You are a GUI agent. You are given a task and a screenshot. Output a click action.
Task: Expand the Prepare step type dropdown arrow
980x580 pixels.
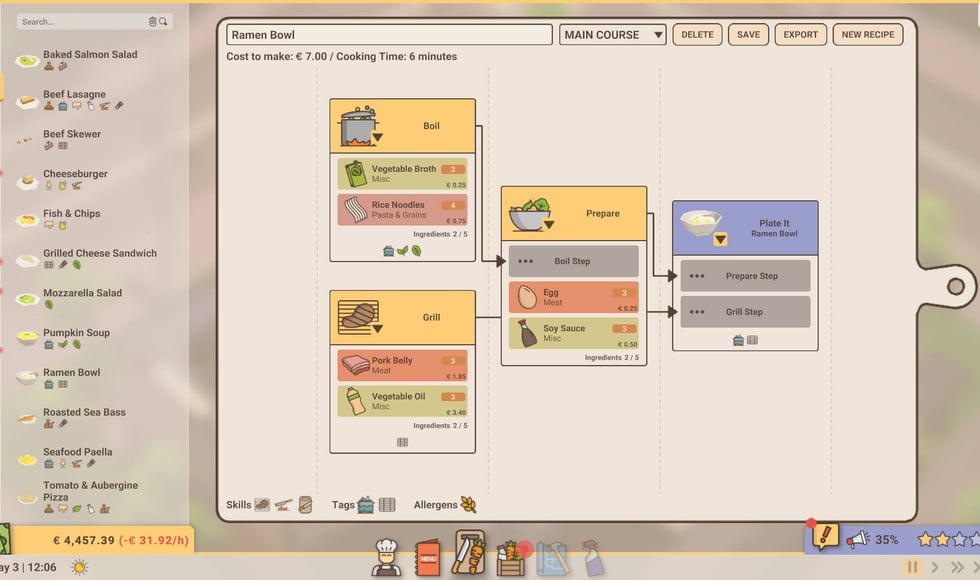(548, 225)
